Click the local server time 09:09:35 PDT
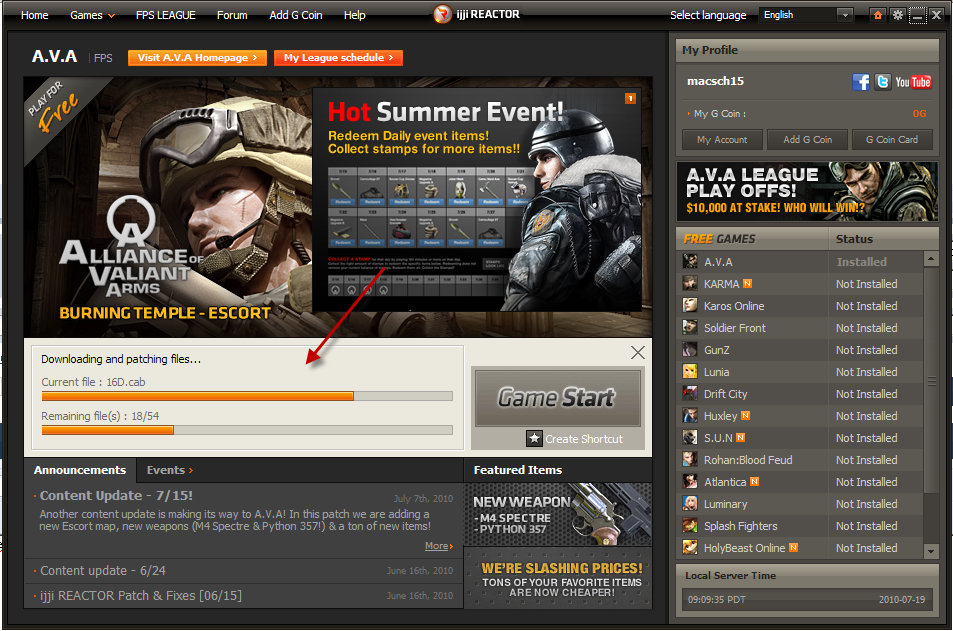This screenshot has height=631, width=953. click(x=717, y=599)
